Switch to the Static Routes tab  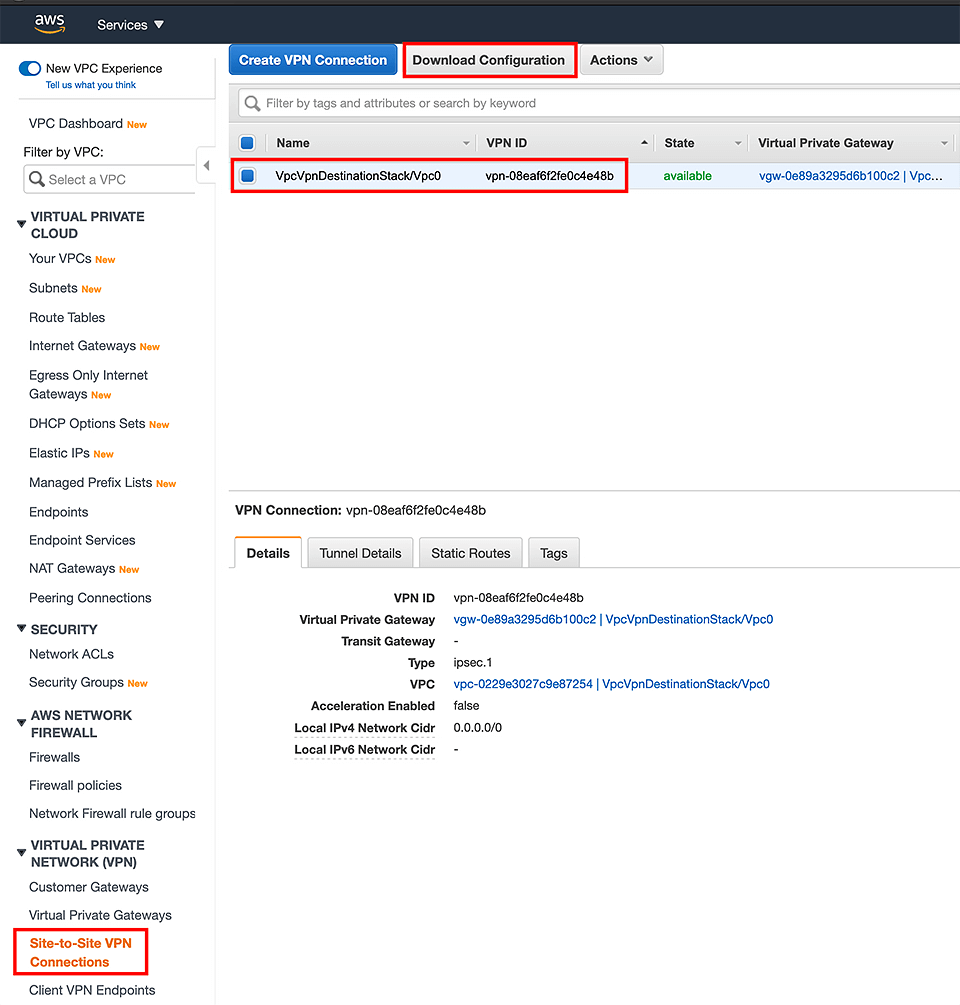[470, 552]
